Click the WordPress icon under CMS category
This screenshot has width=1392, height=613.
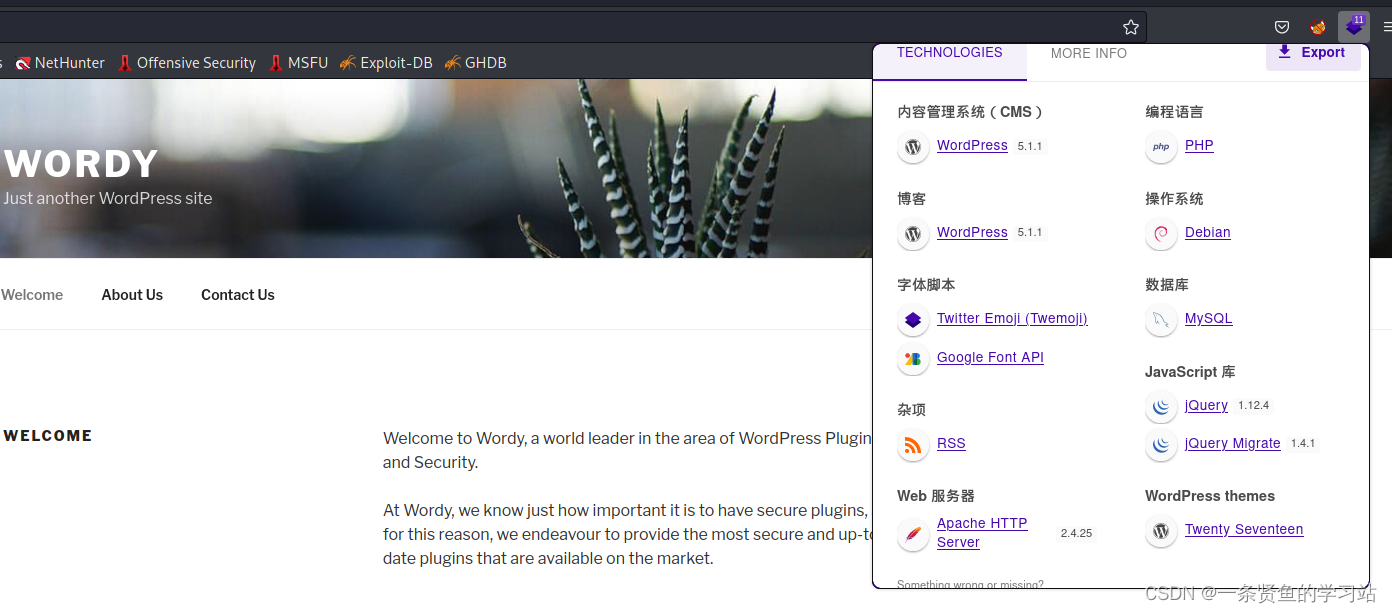click(x=912, y=147)
